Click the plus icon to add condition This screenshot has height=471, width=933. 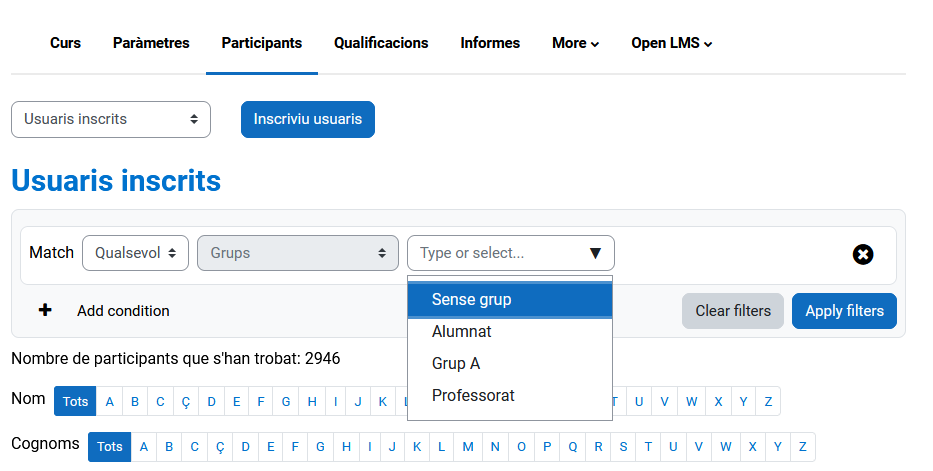[x=45, y=310]
